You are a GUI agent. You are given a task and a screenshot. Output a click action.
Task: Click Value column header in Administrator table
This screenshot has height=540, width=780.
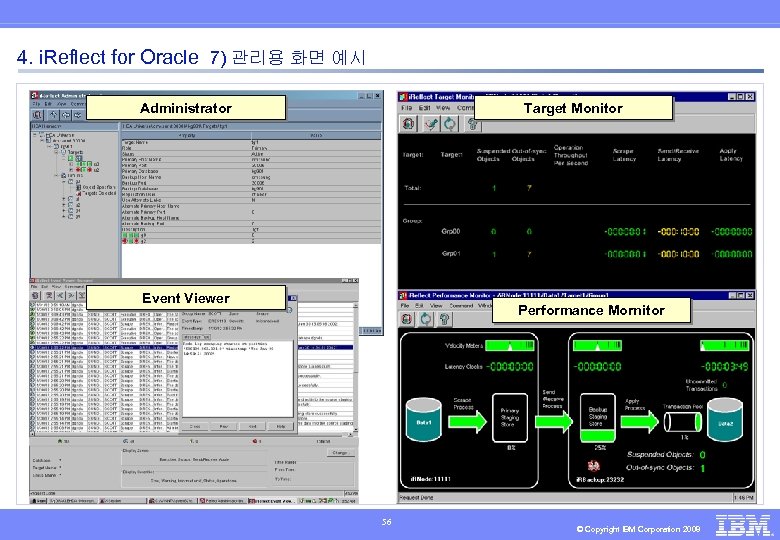click(x=316, y=135)
